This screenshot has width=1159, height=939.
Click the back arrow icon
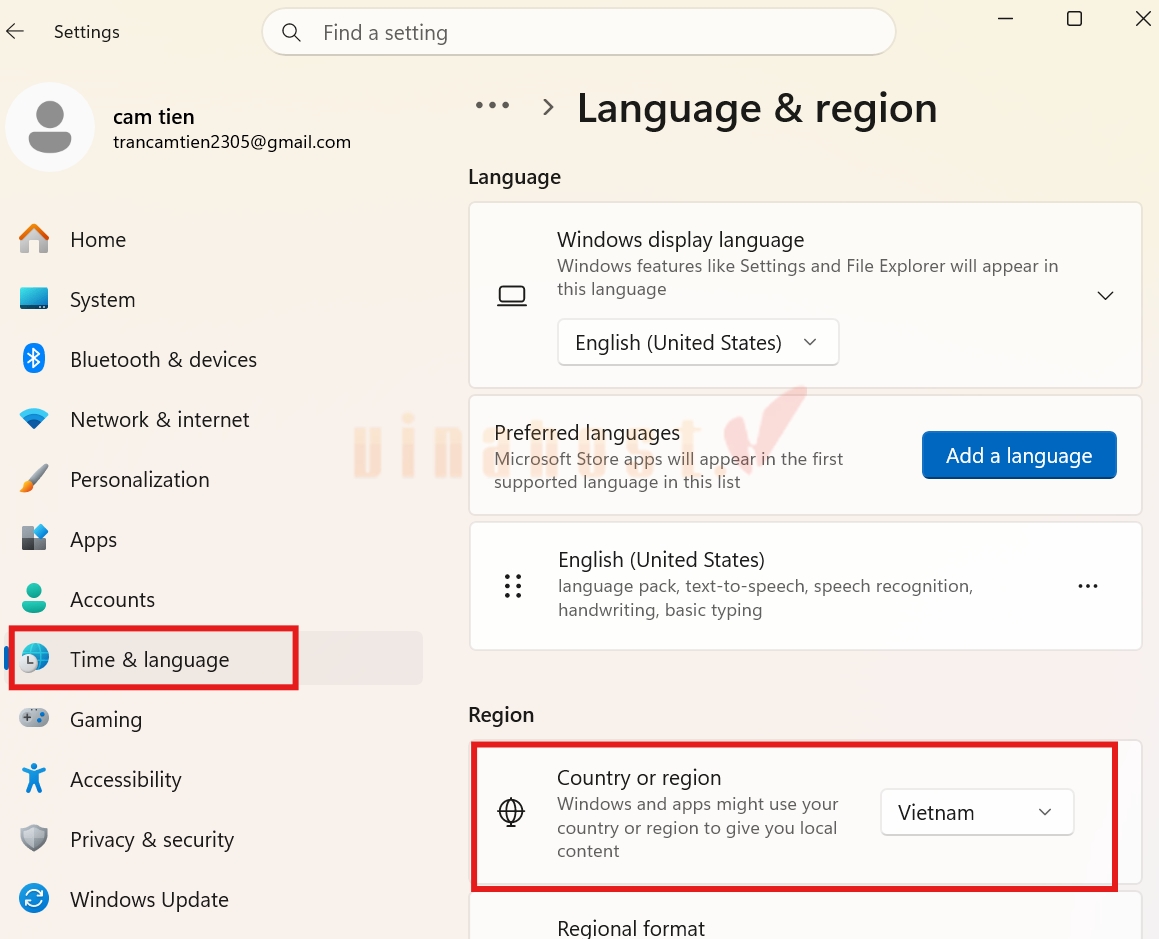click(15, 31)
